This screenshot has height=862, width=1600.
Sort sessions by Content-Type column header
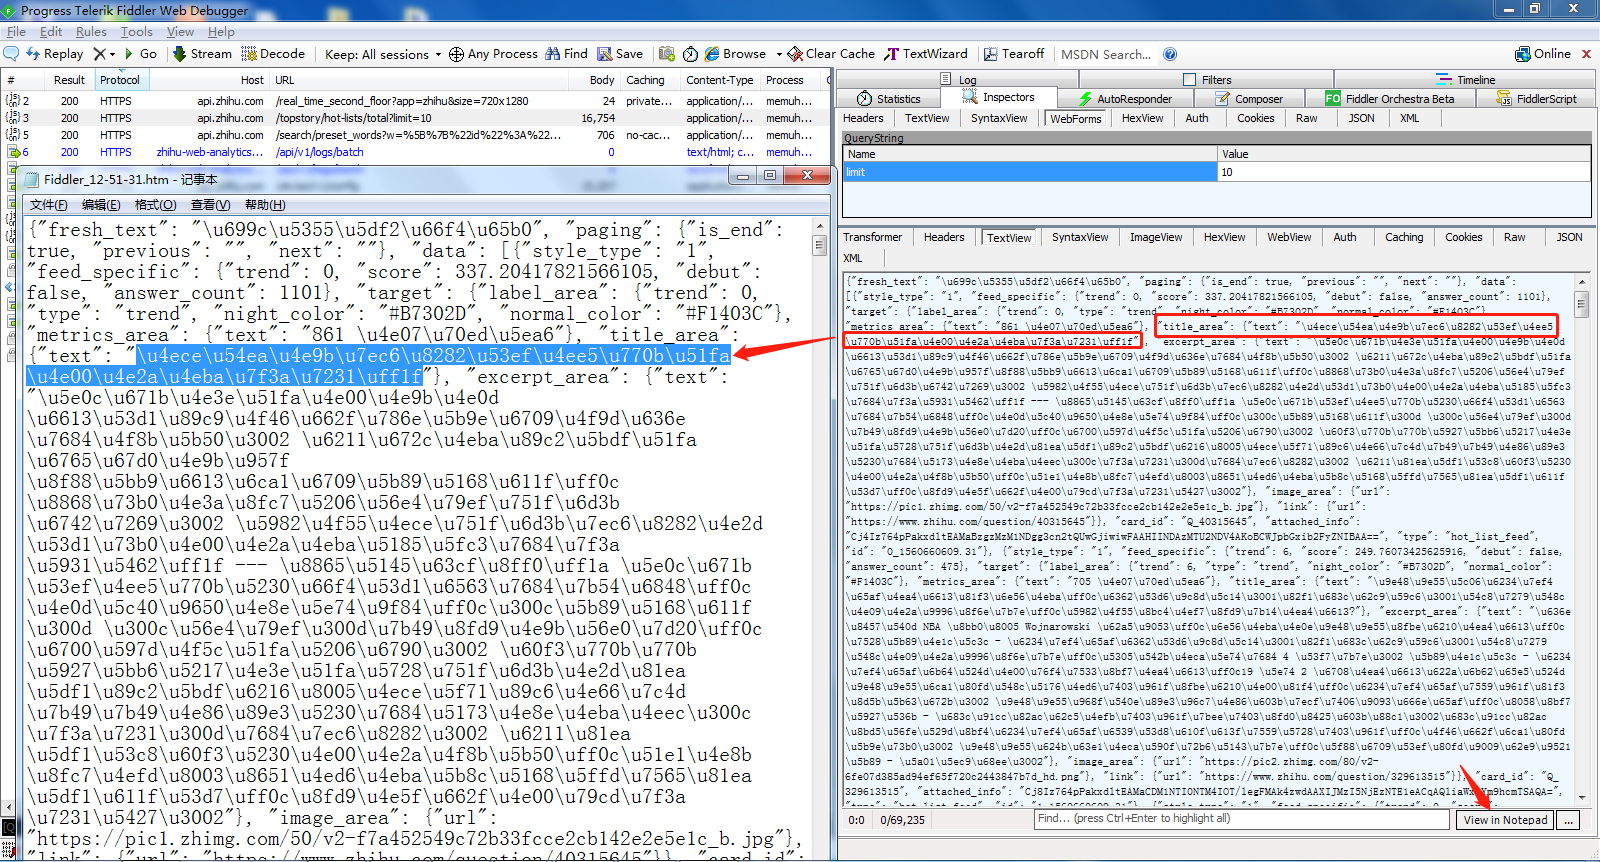click(x=720, y=80)
